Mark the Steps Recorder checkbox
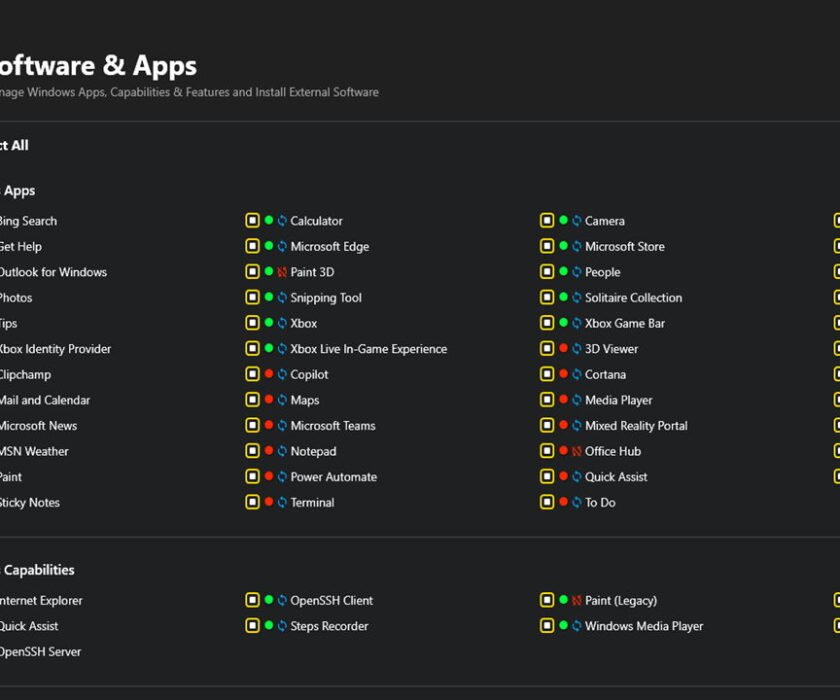This screenshot has height=700, width=840. [x=252, y=626]
